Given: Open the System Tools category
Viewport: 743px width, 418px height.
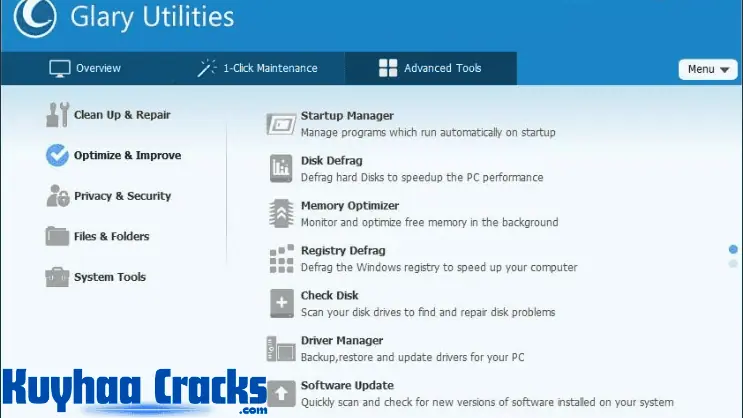Looking at the screenshot, I should tap(109, 277).
